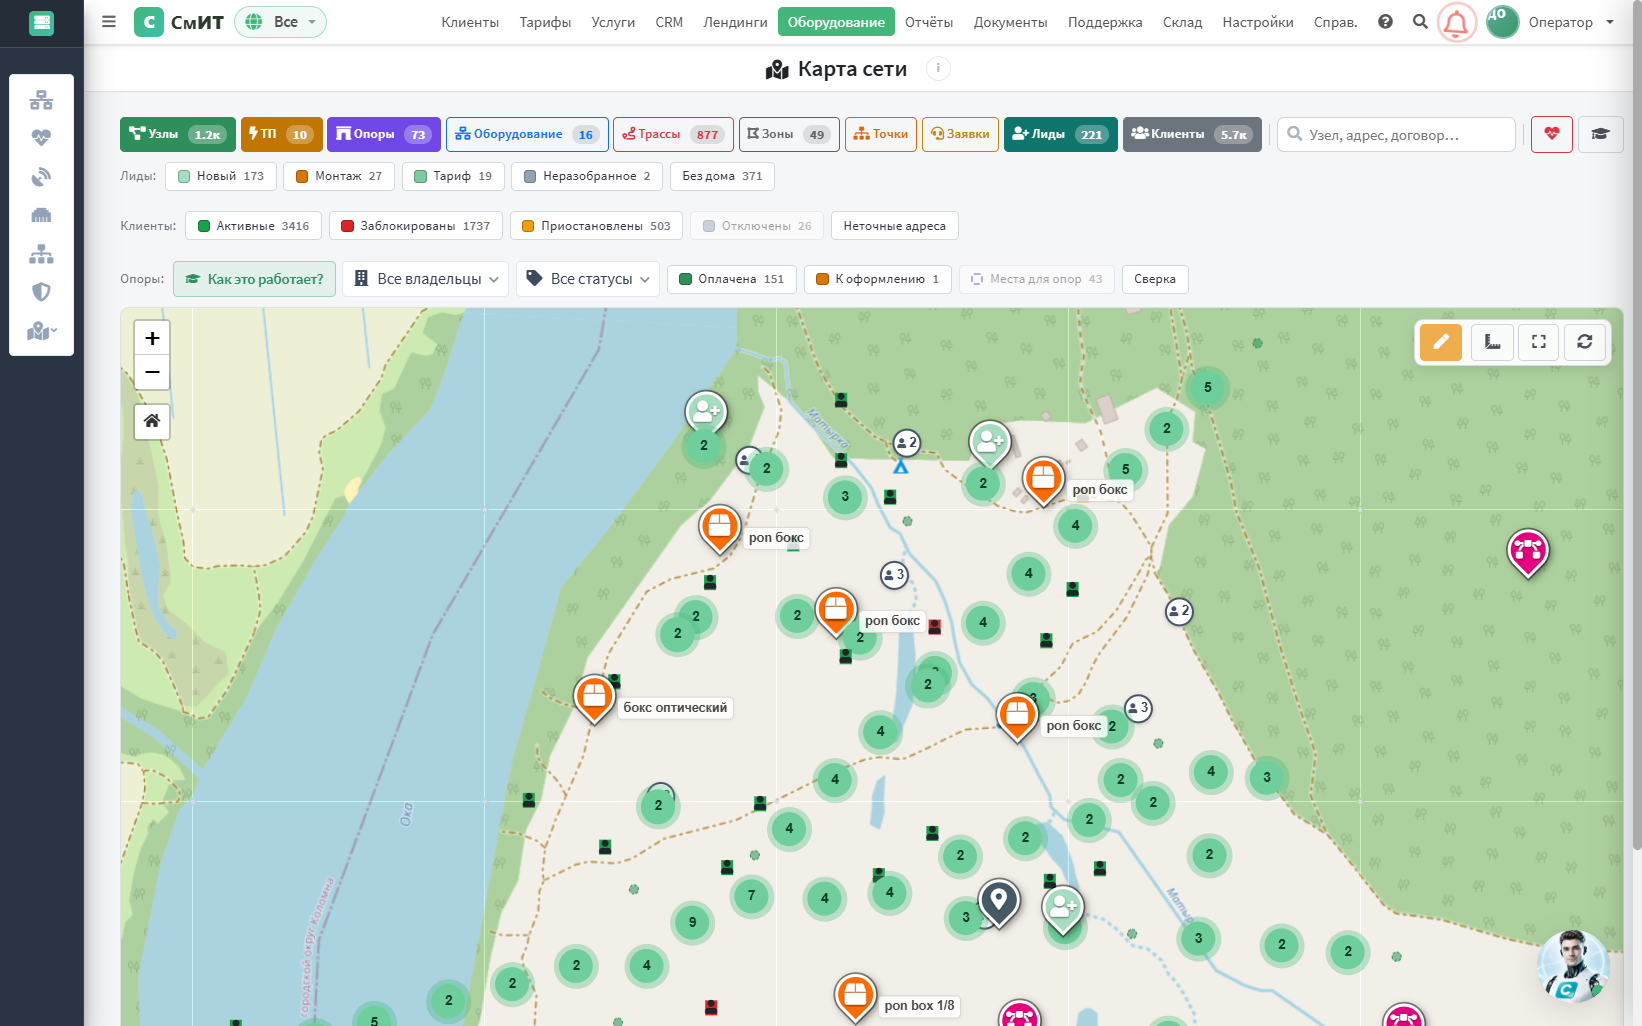Viewport: 1642px width, 1026px height.
Task: Click the heartbeat monitoring icon button
Action: click(1552, 134)
